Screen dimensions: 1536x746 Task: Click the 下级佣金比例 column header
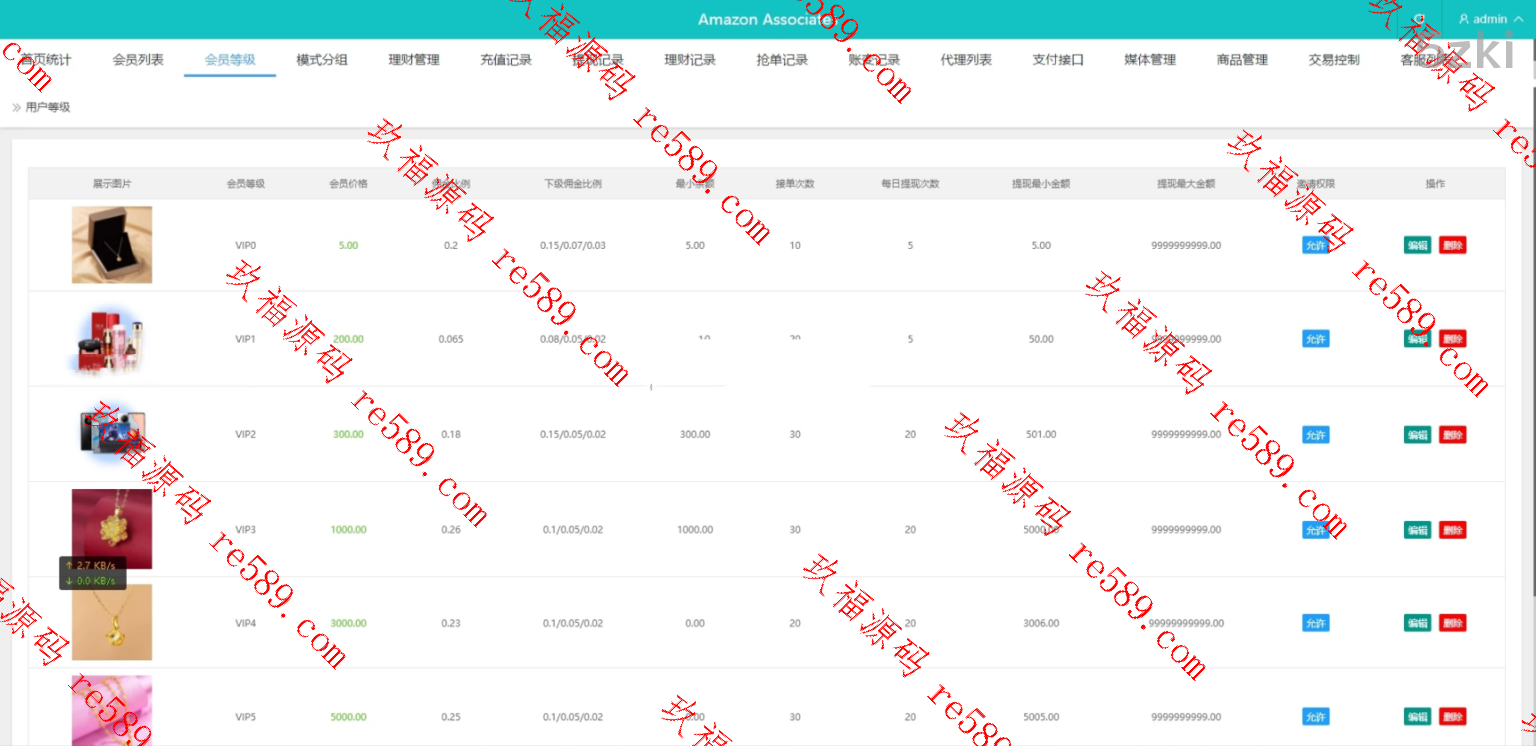click(573, 184)
